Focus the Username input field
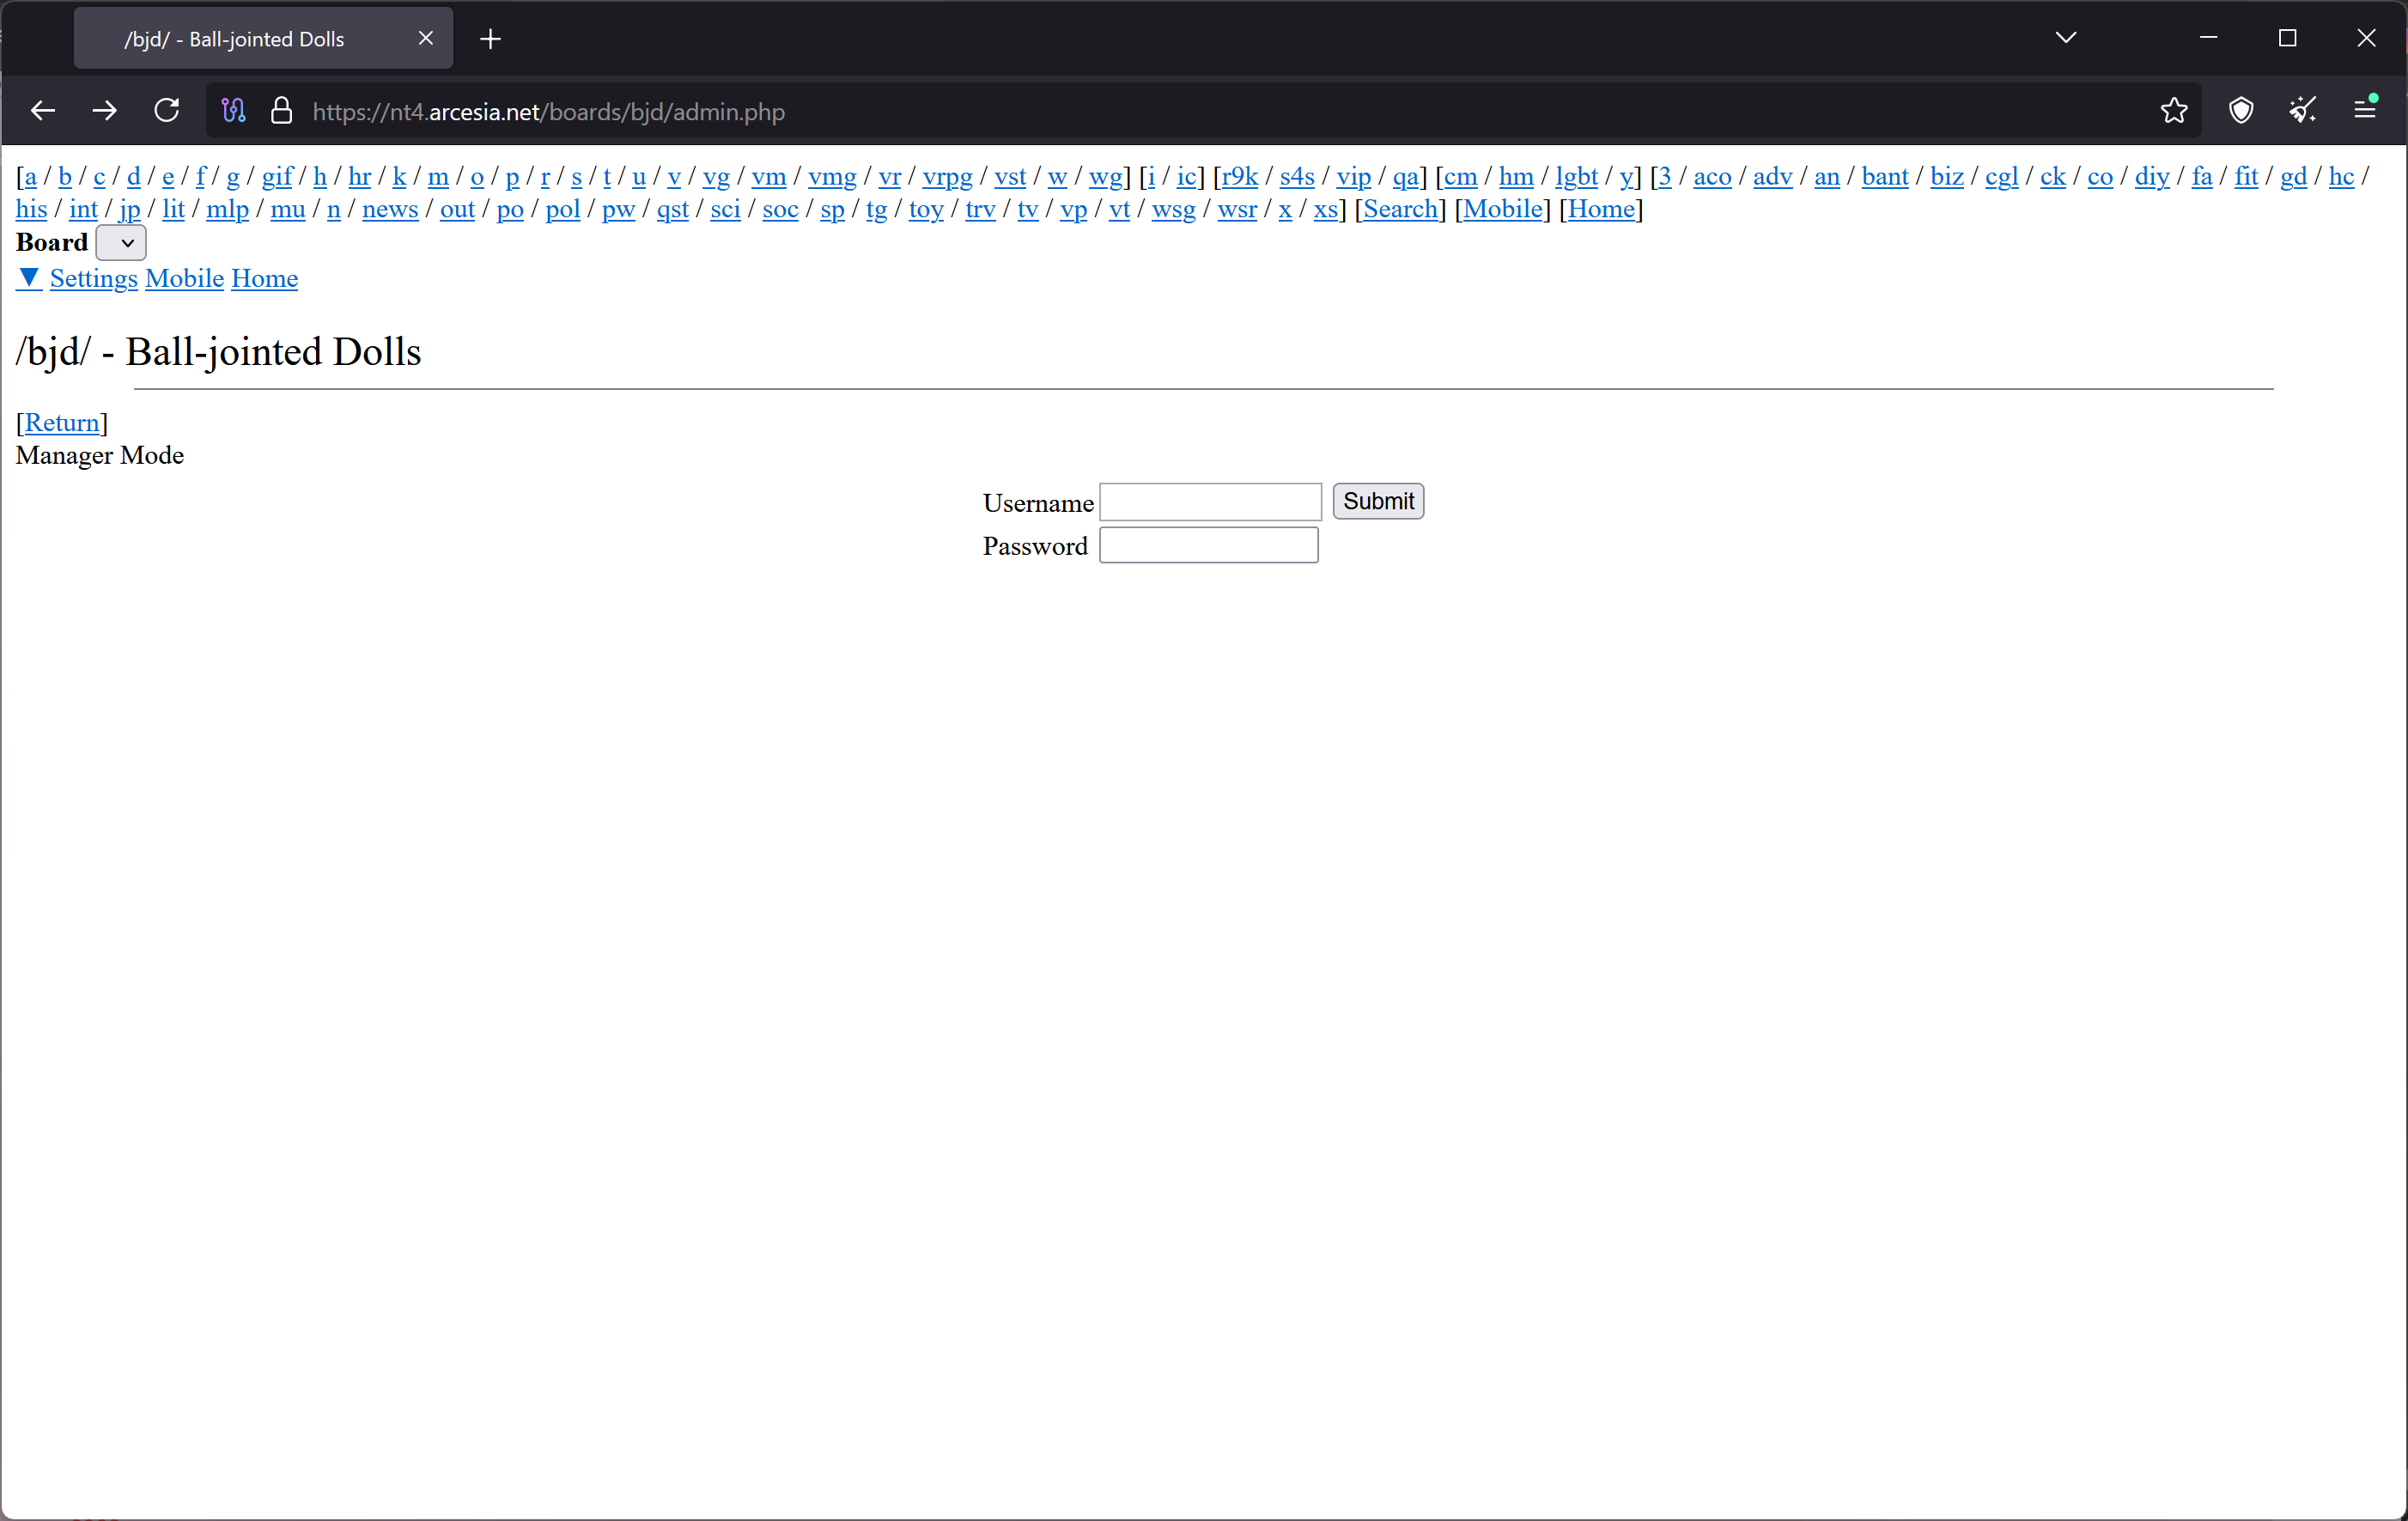The image size is (2408, 1521). click(x=1210, y=502)
